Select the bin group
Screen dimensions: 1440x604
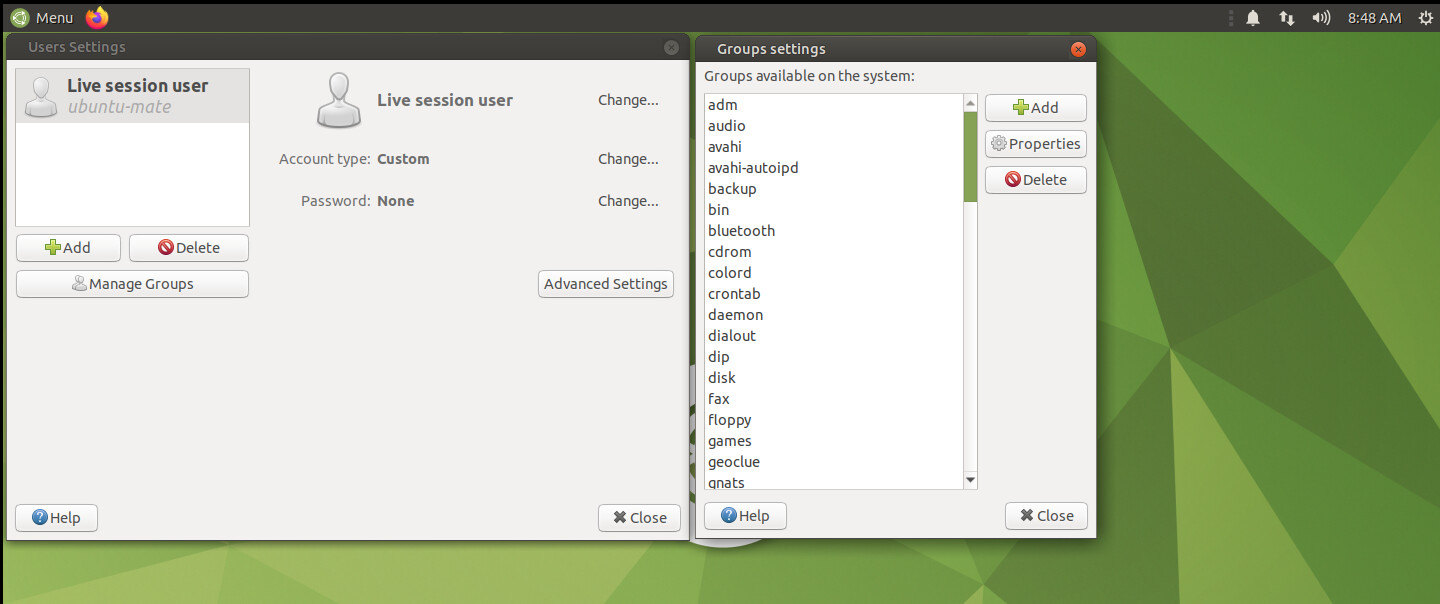[834, 210]
